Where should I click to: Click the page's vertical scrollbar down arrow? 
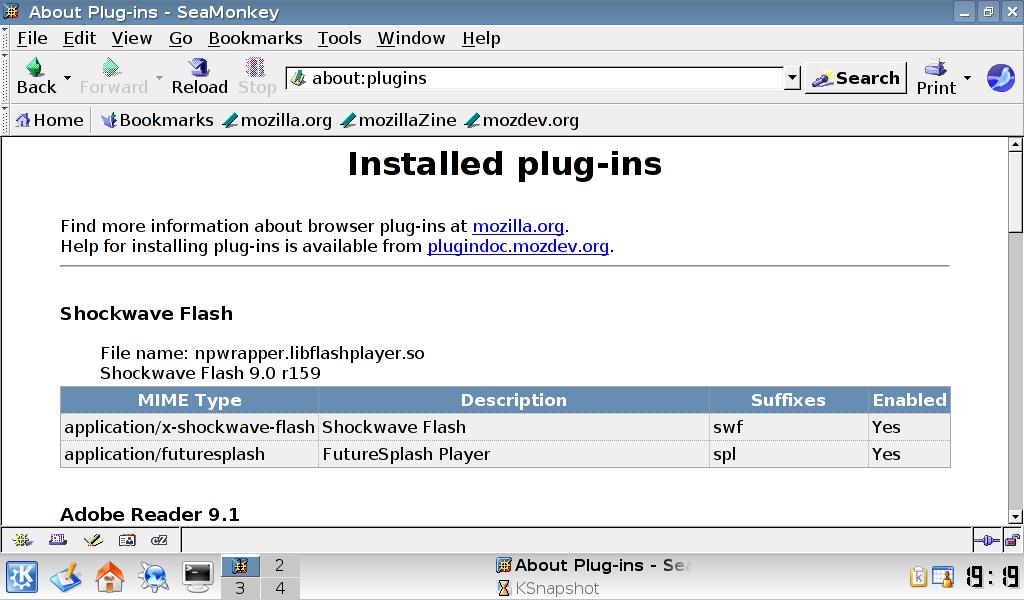point(1015,516)
